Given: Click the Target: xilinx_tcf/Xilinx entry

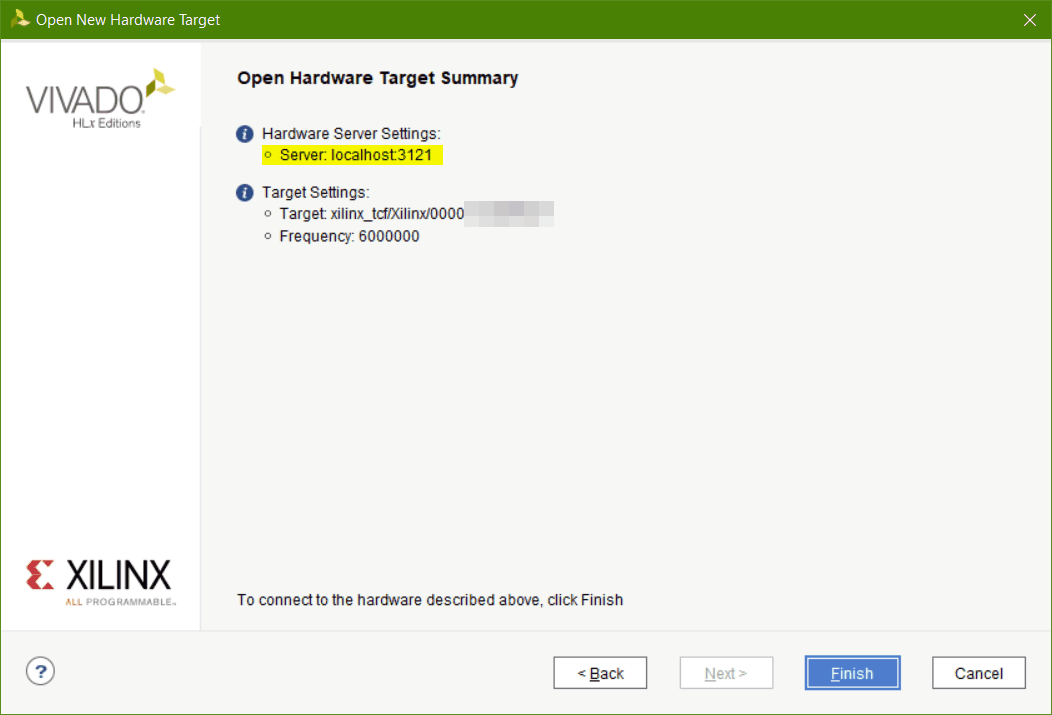Looking at the screenshot, I should pos(371,214).
